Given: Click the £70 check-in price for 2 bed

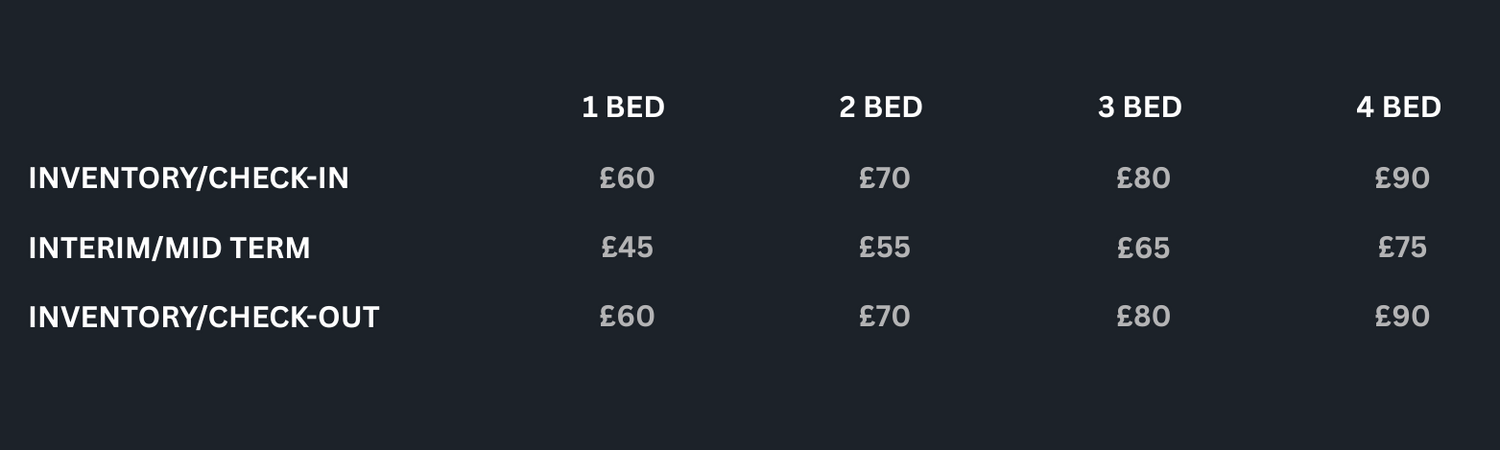Looking at the screenshot, I should pyautogui.click(x=885, y=178).
